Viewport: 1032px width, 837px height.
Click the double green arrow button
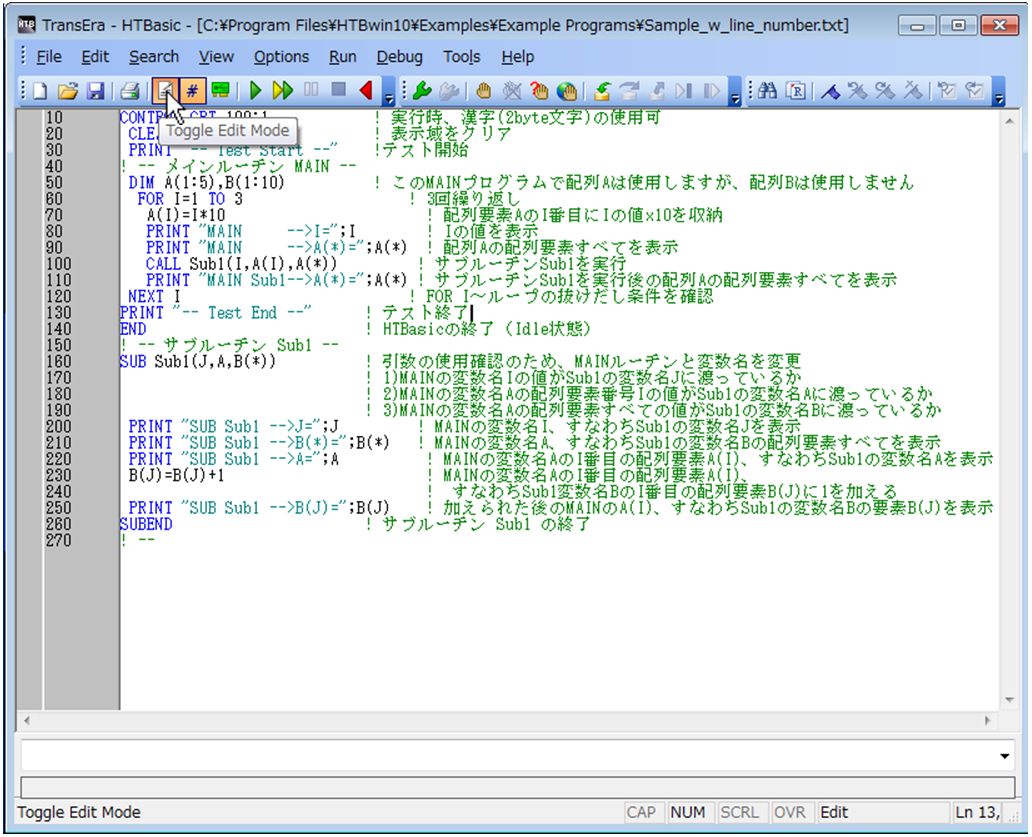pyautogui.click(x=283, y=91)
